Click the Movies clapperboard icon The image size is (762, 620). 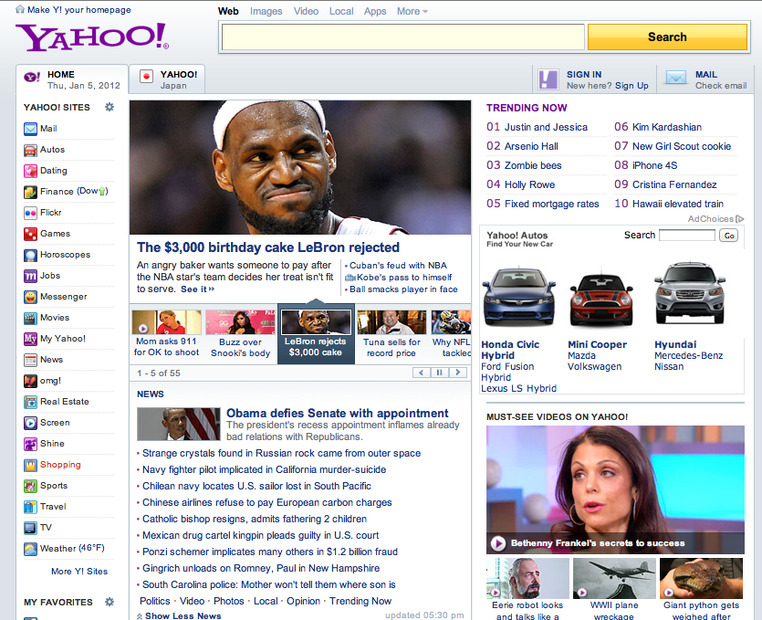click(30, 318)
